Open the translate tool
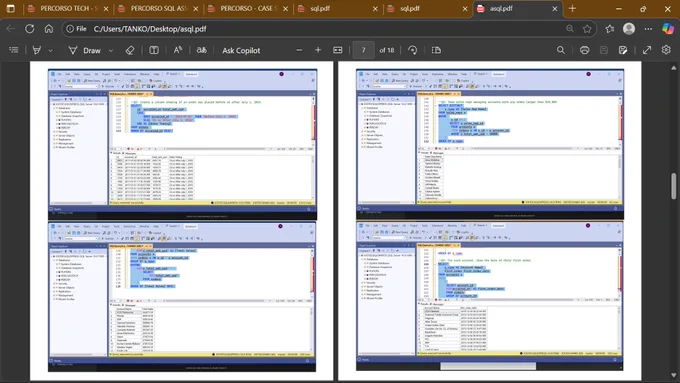This screenshot has height=383, width=680. 202,50
